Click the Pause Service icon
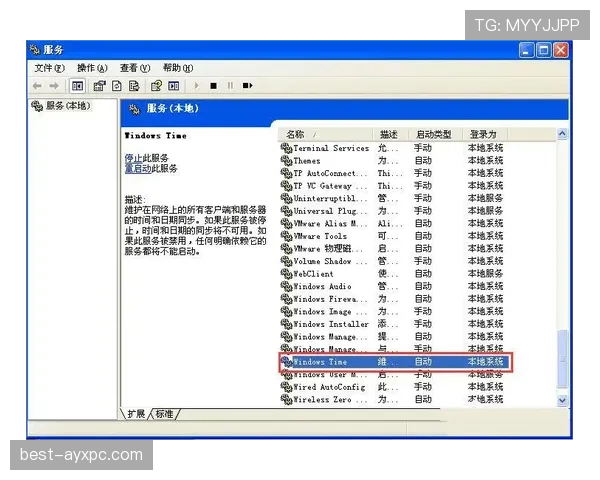The height and width of the screenshot is (480, 600). click(x=230, y=86)
